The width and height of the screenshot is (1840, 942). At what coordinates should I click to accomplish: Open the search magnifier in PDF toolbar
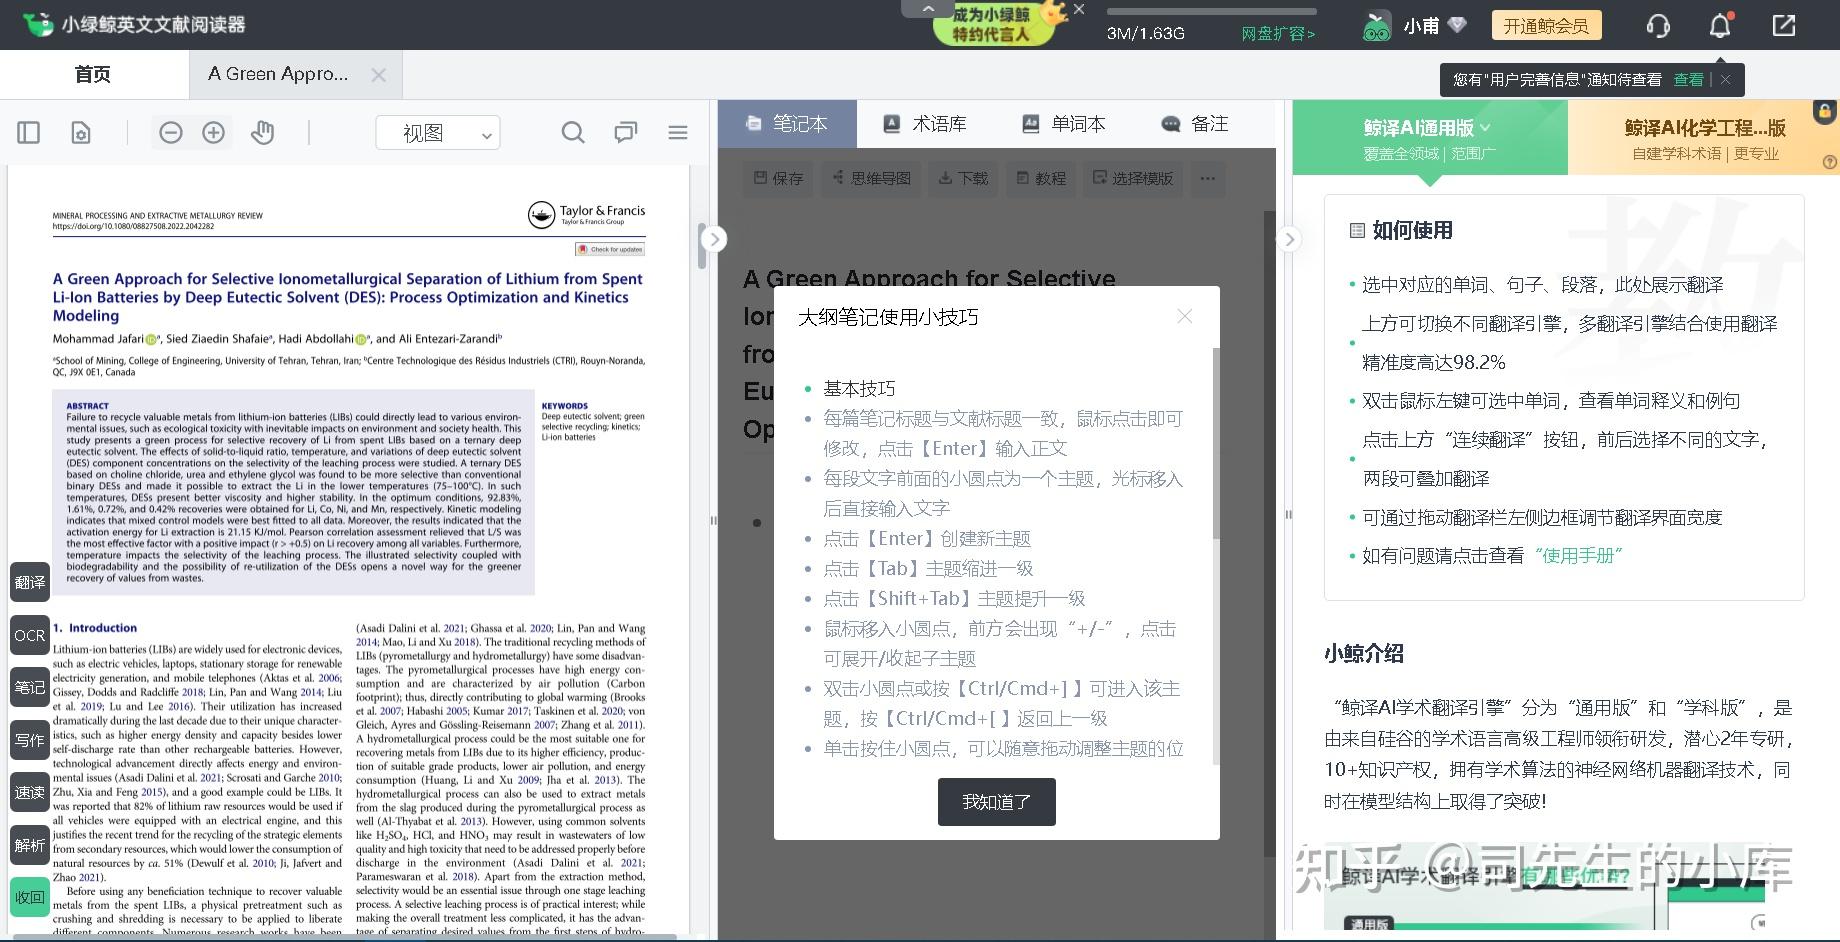pyautogui.click(x=573, y=132)
